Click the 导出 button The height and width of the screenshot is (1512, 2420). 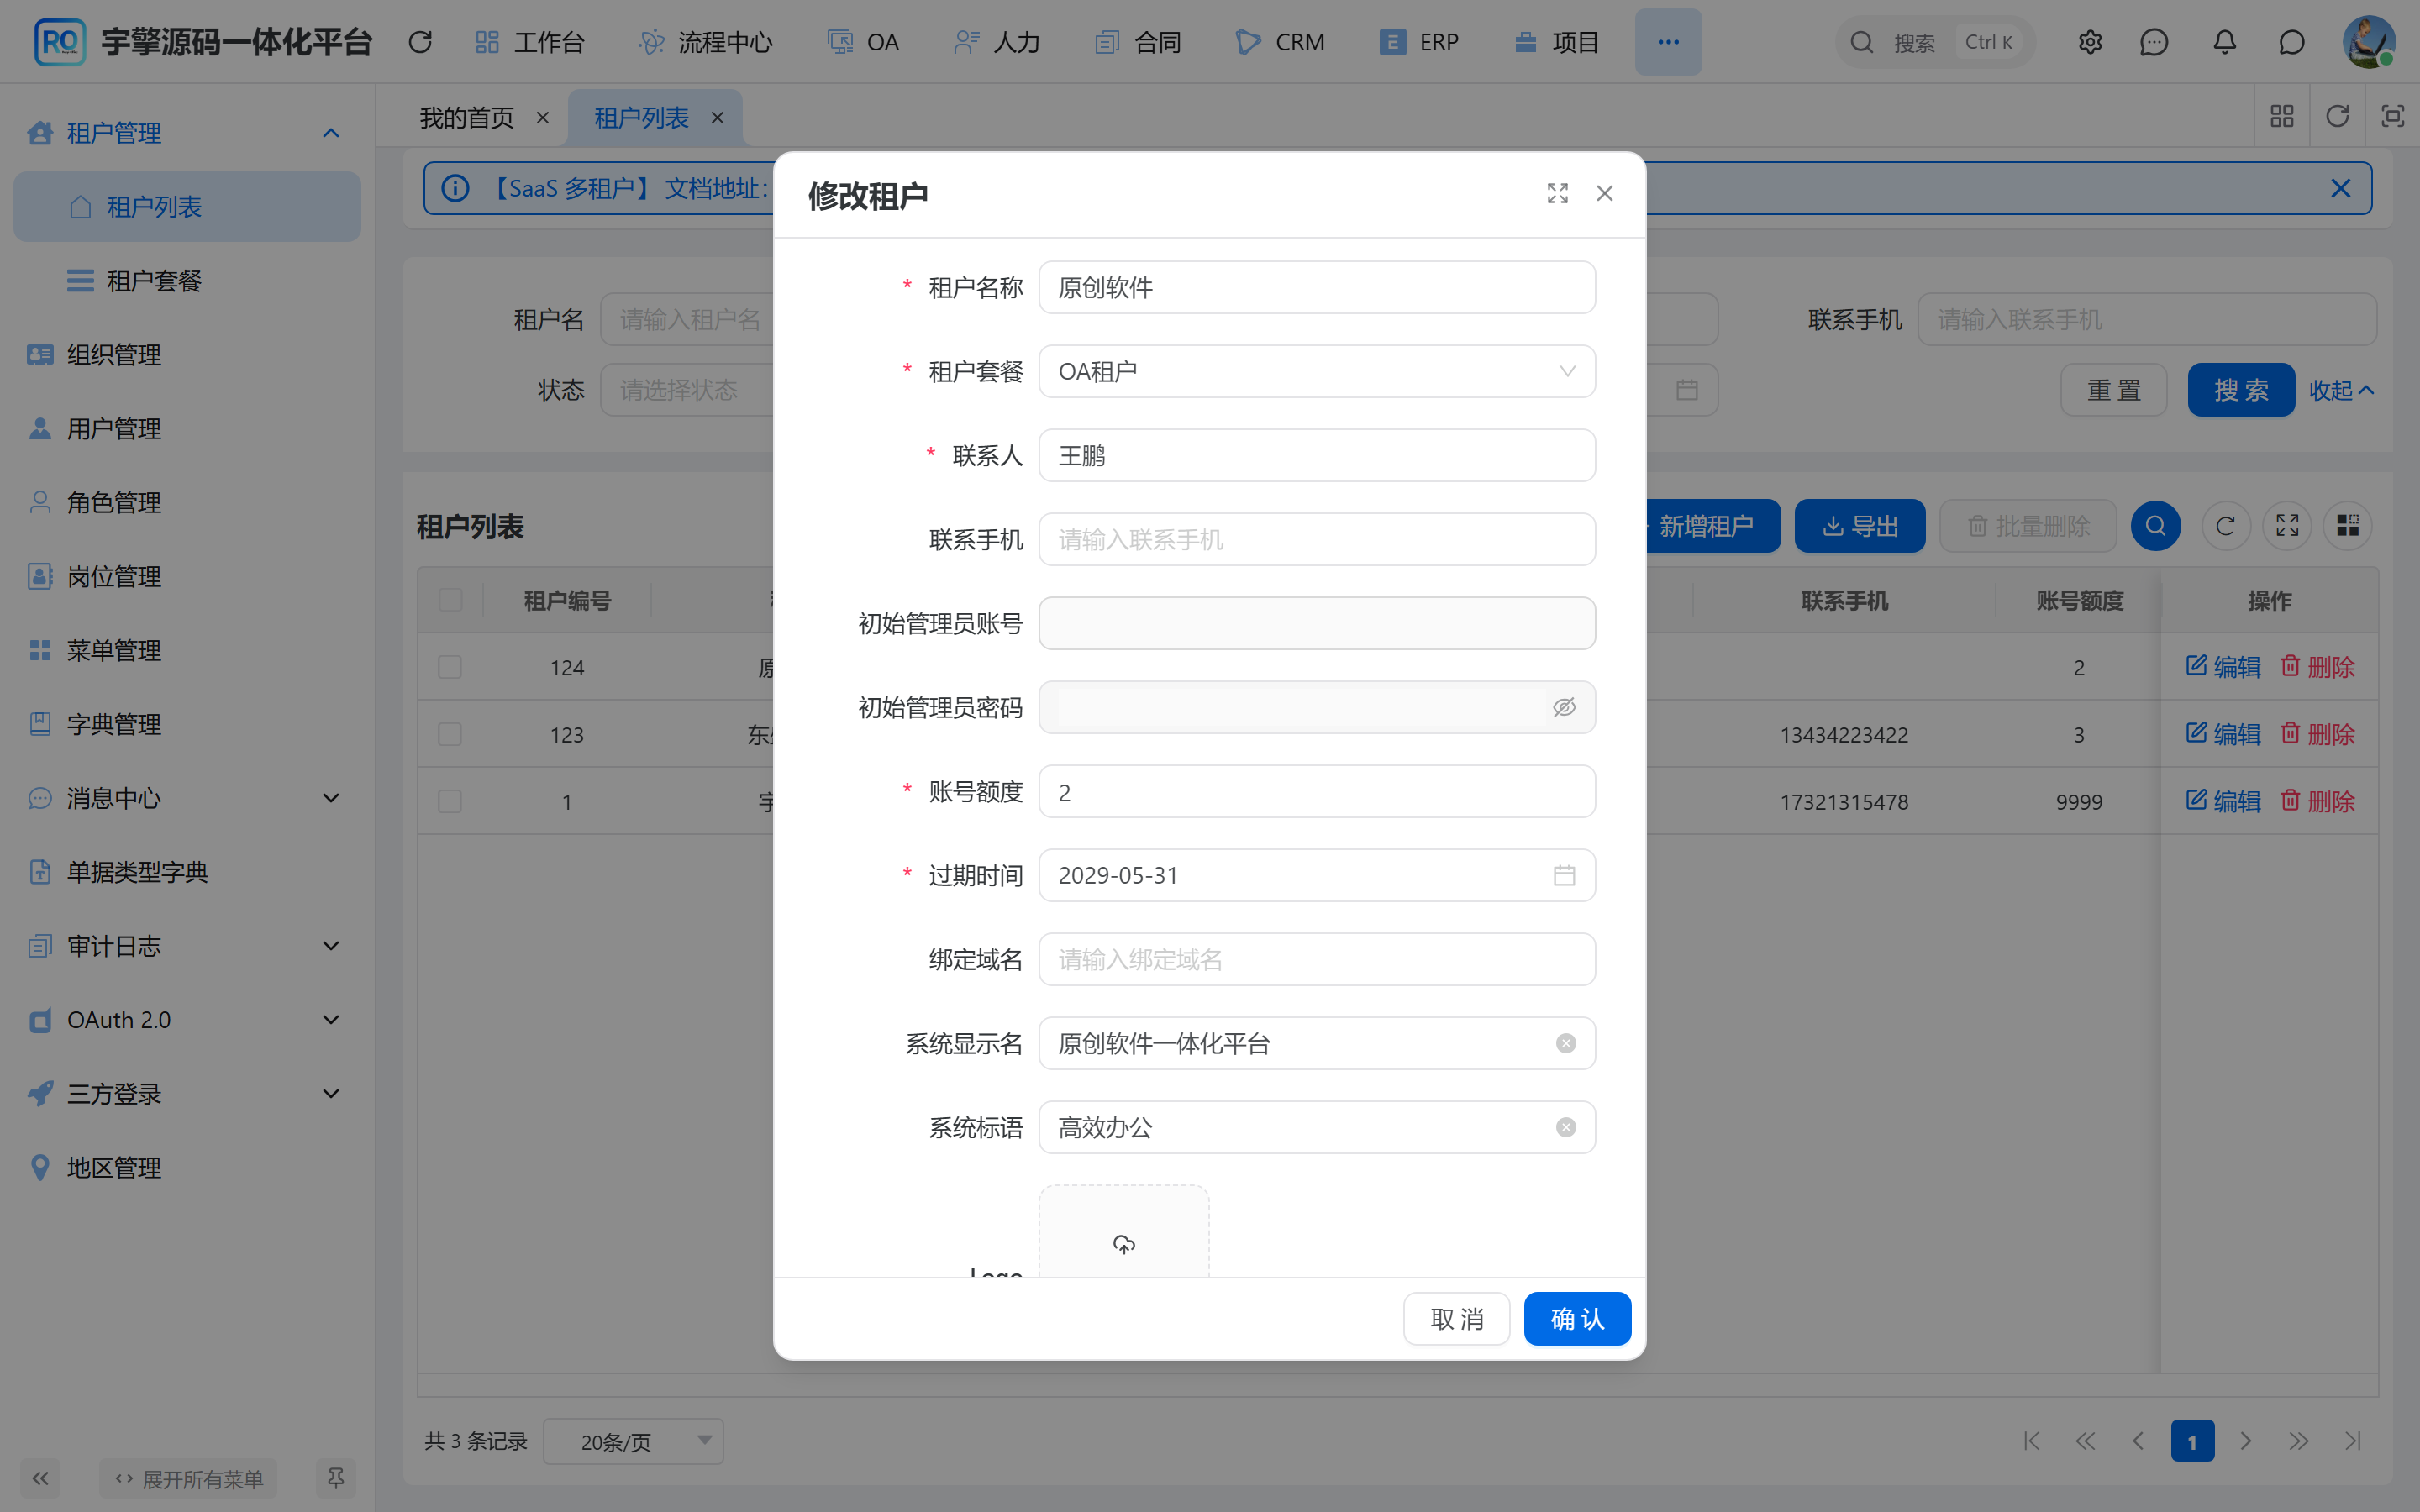coord(1860,526)
